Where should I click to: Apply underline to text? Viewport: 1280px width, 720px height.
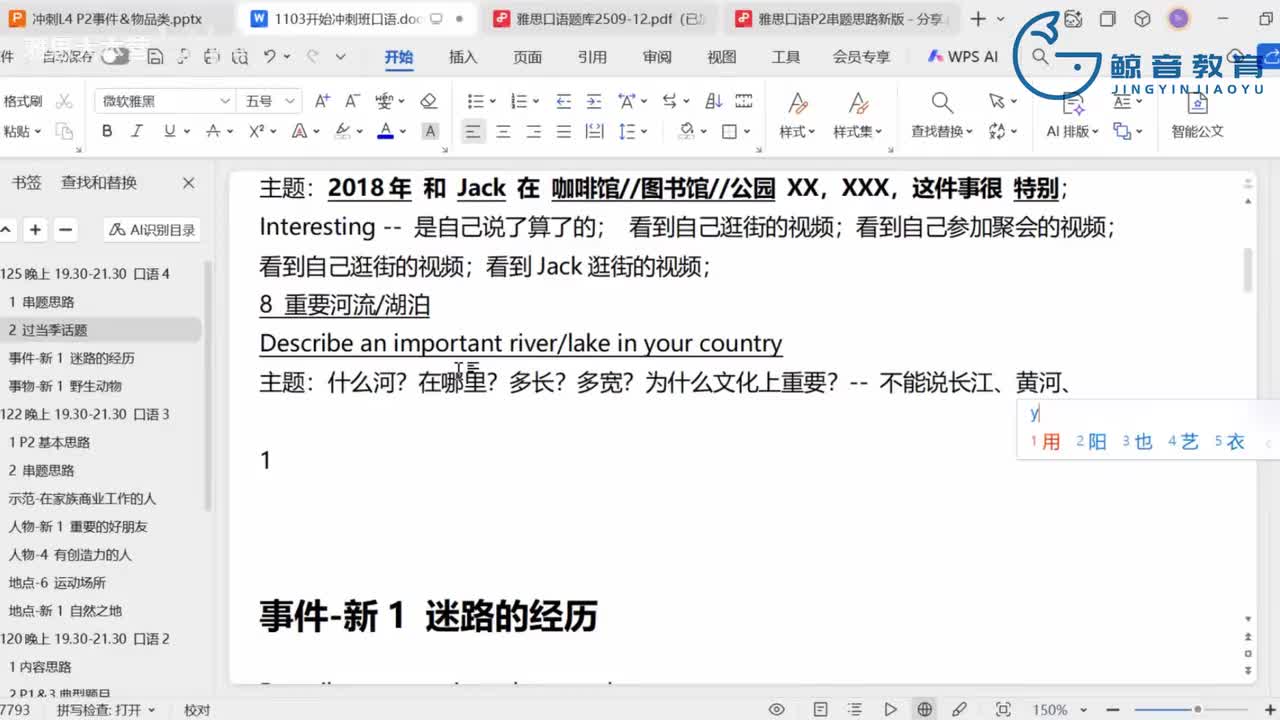(x=169, y=131)
